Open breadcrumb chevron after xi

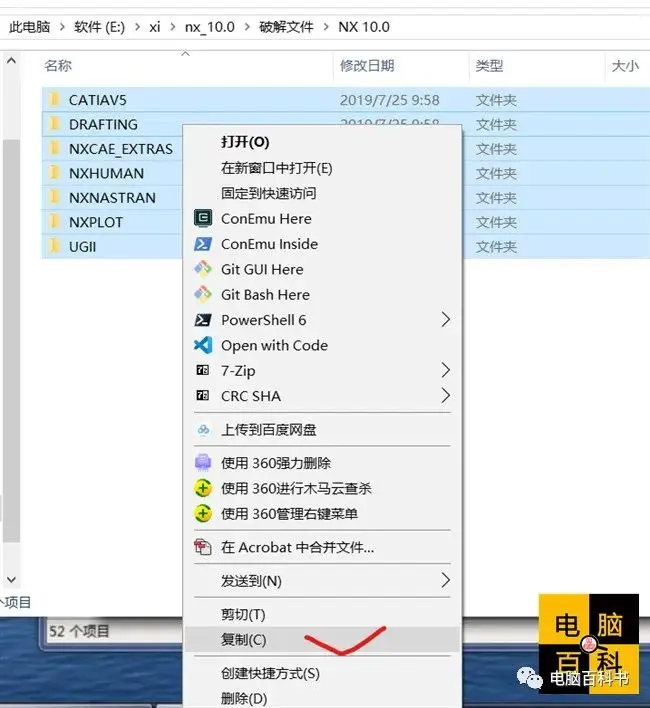pos(172,27)
